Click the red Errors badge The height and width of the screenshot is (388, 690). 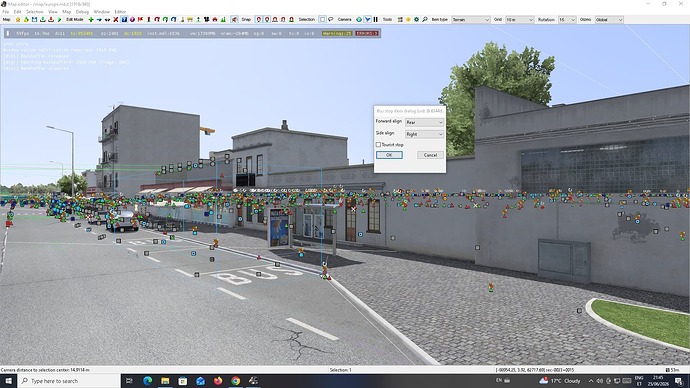pos(367,33)
